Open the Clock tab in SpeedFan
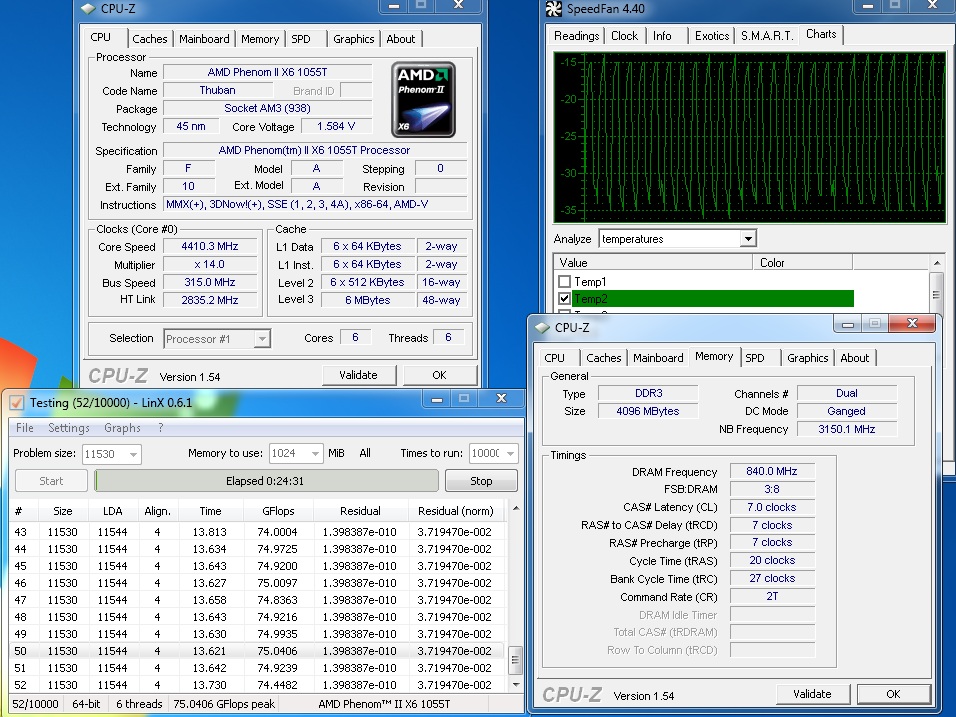 point(624,36)
